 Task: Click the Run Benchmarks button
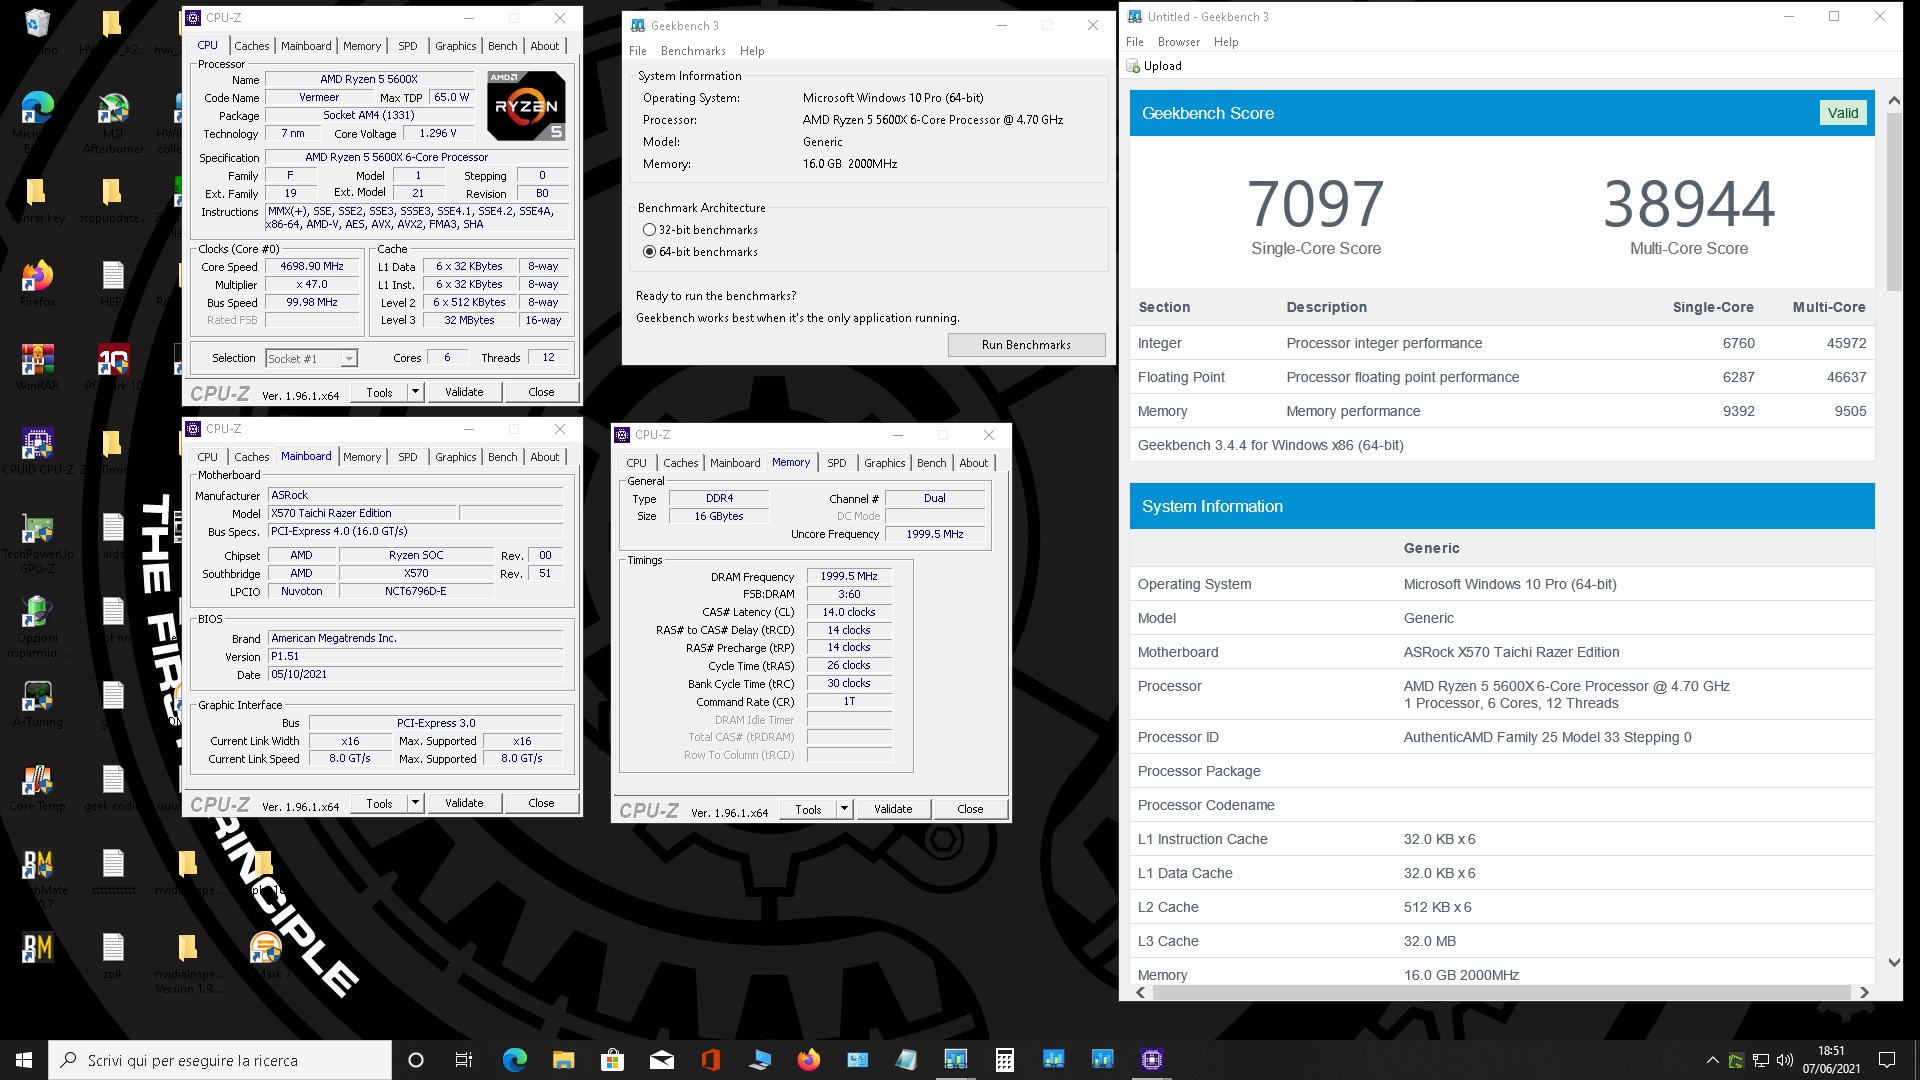coord(1026,345)
